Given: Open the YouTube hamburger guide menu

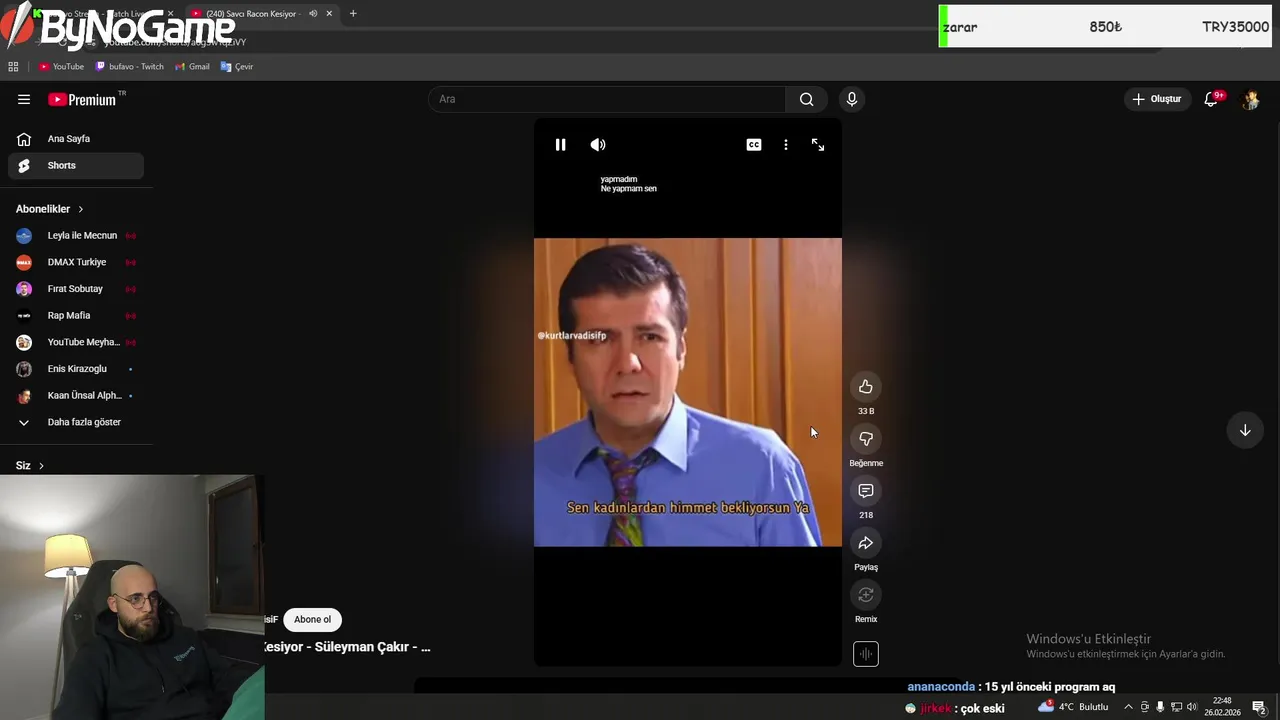Looking at the screenshot, I should tap(24, 99).
